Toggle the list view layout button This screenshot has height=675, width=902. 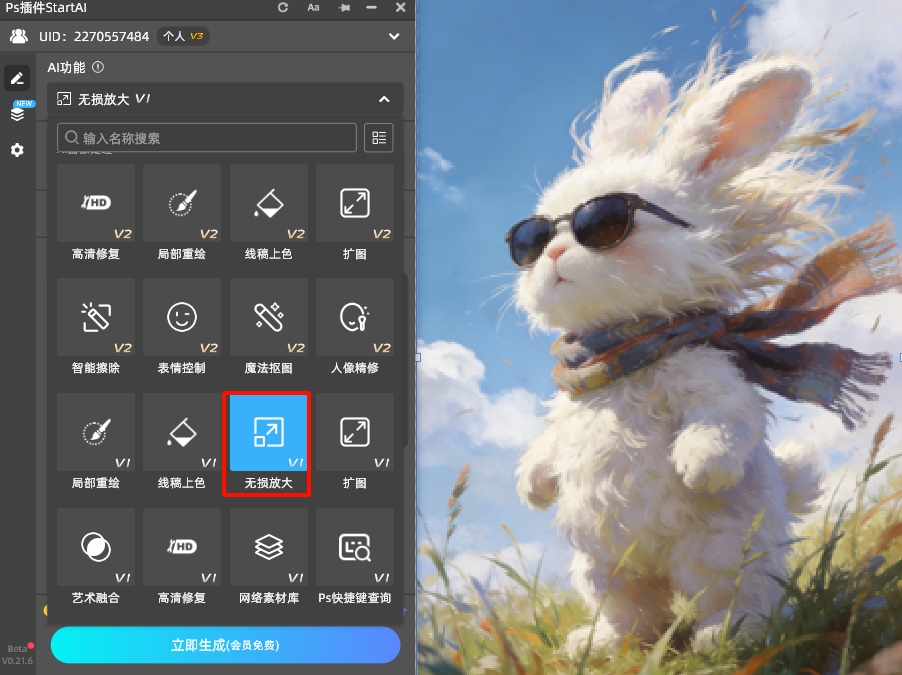click(x=379, y=138)
